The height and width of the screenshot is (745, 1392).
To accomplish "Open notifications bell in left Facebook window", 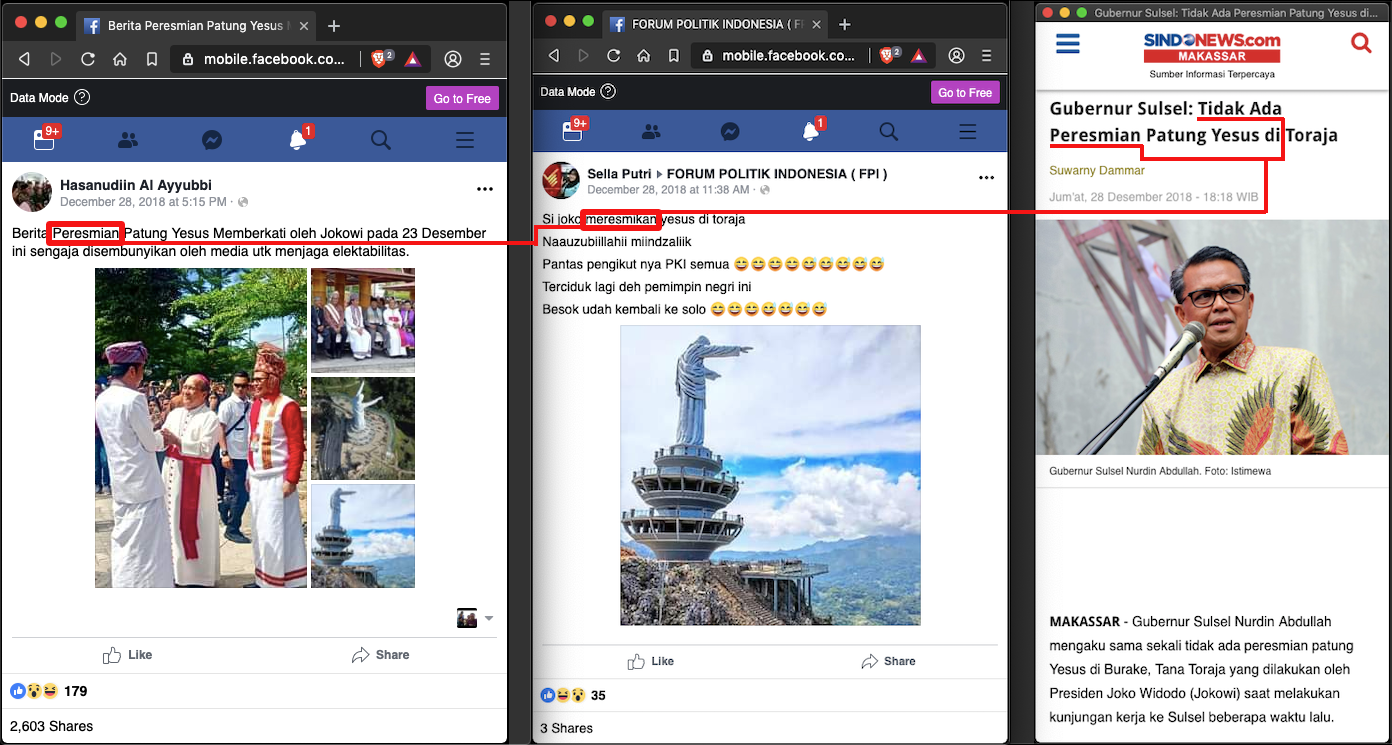I will coord(298,140).
